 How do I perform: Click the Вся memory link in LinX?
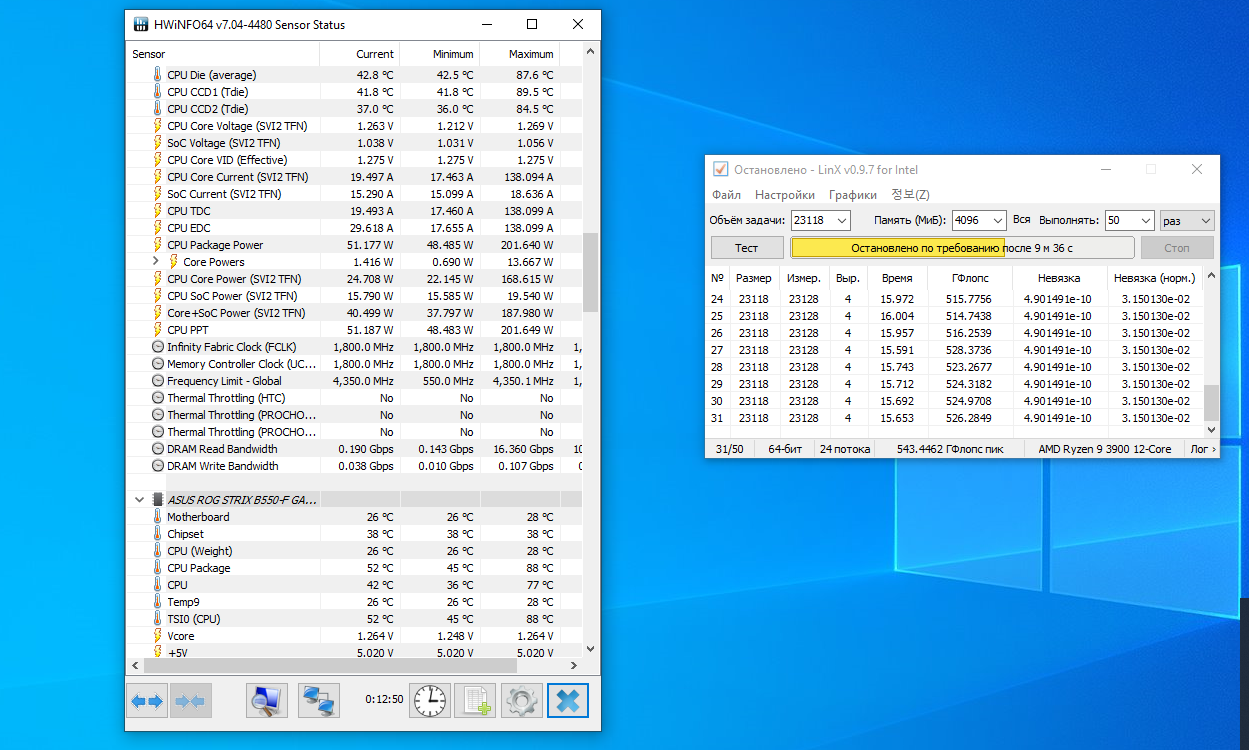1022,220
